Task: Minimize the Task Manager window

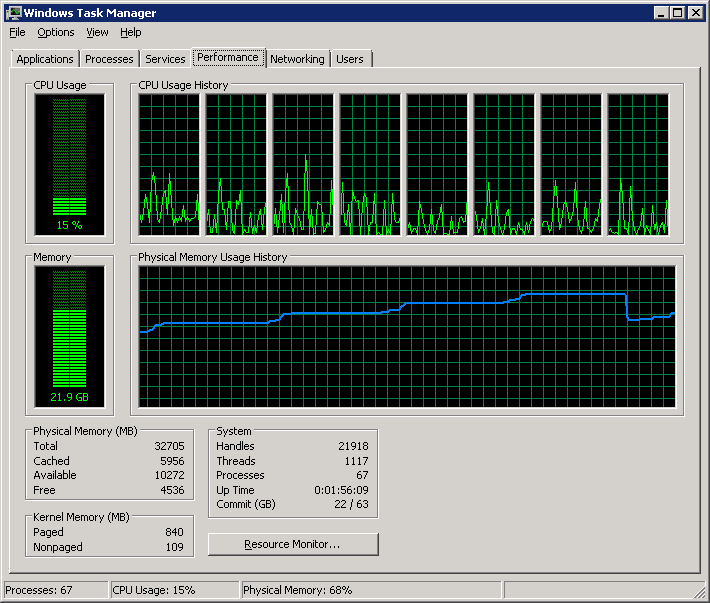Action: coord(661,13)
